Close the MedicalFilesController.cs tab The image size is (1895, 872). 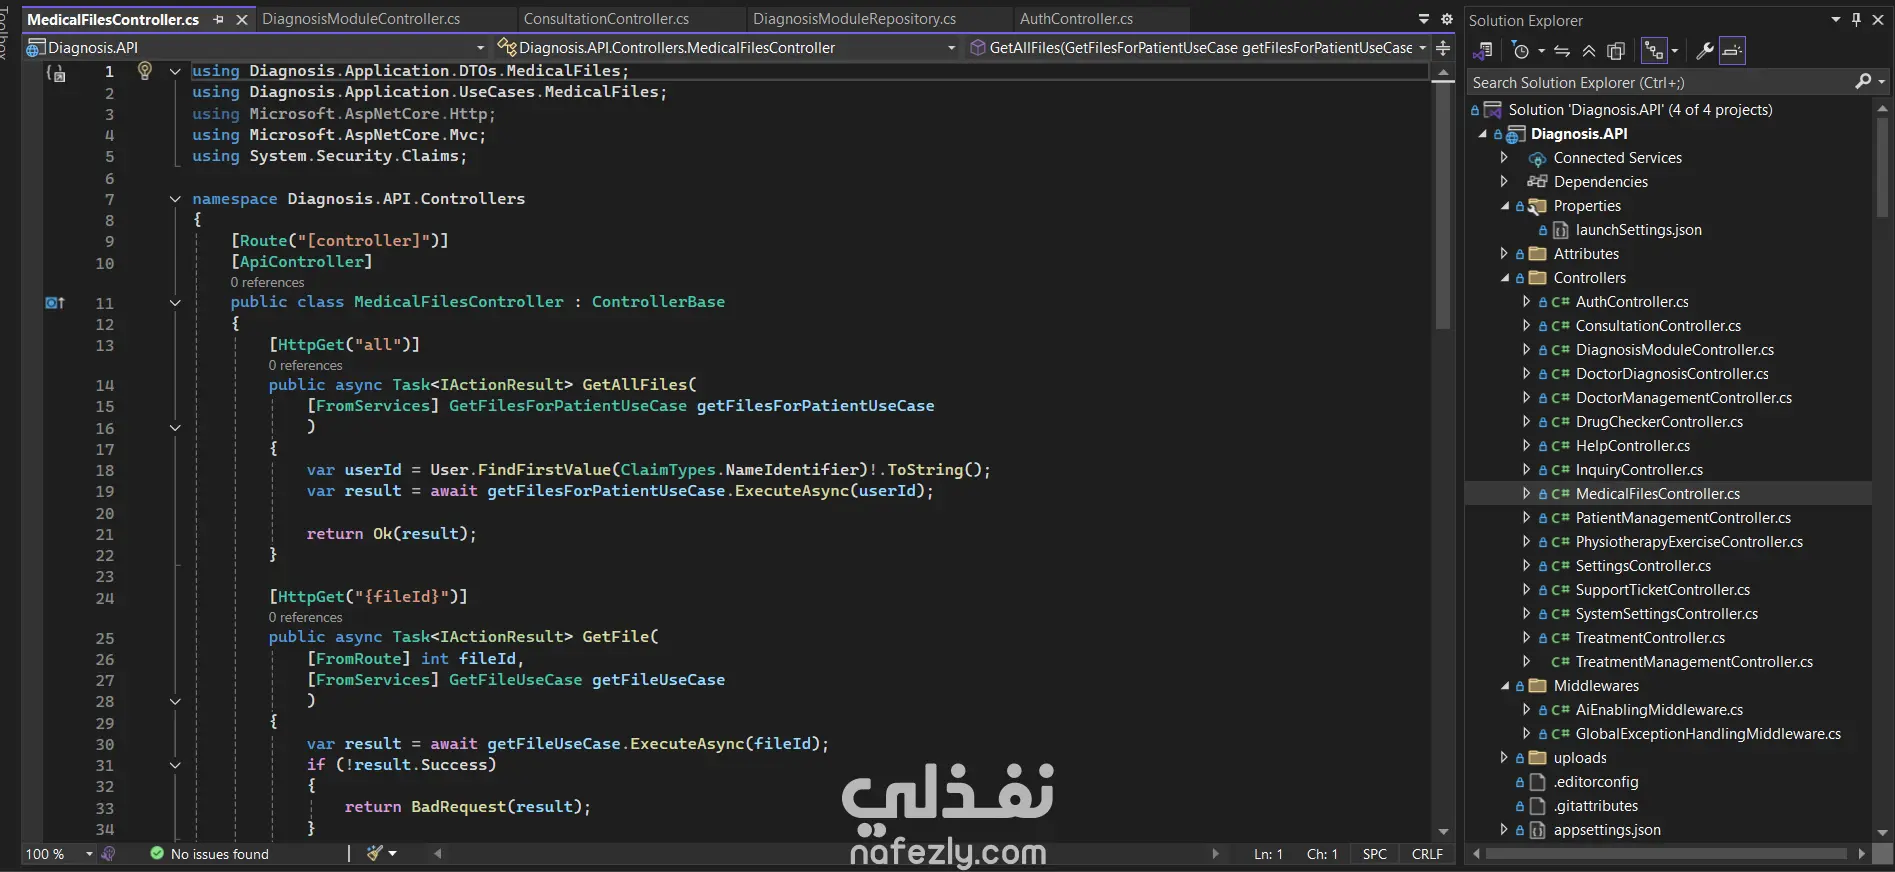pos(242,19)
